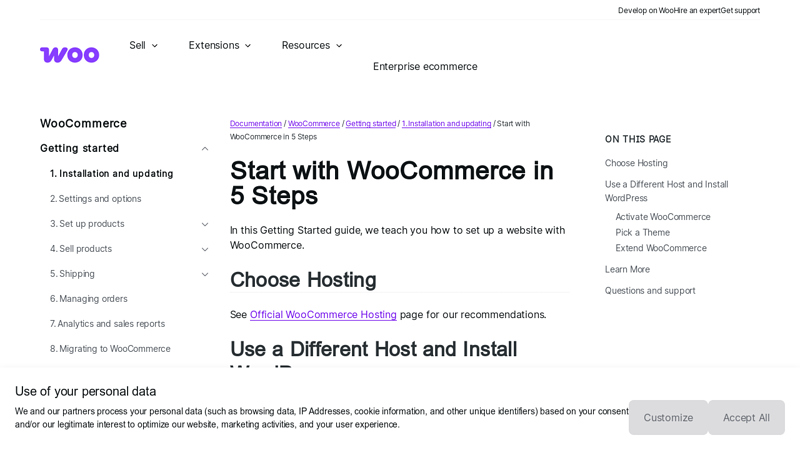The height and width of the screenshot is (450, 800).
Task: Click the Accept All cookies button
Action: 746,417
